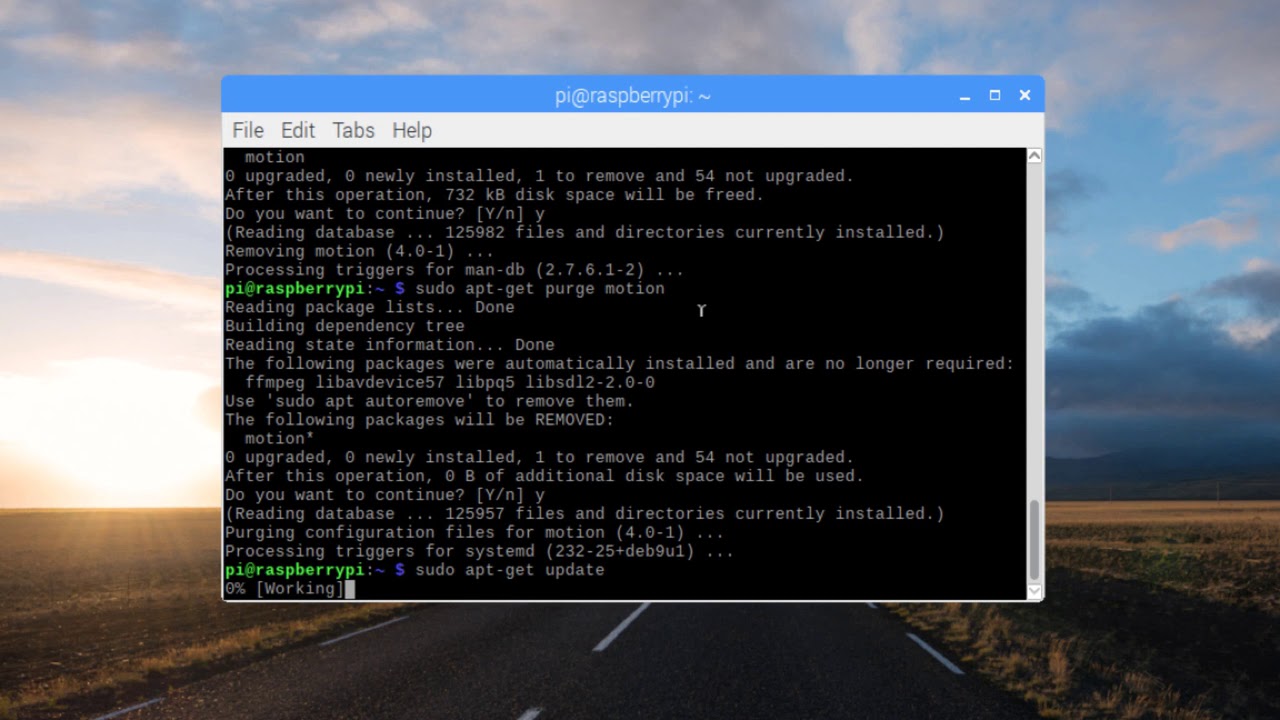
Task: Open the File menu
Action: [248, 130]
